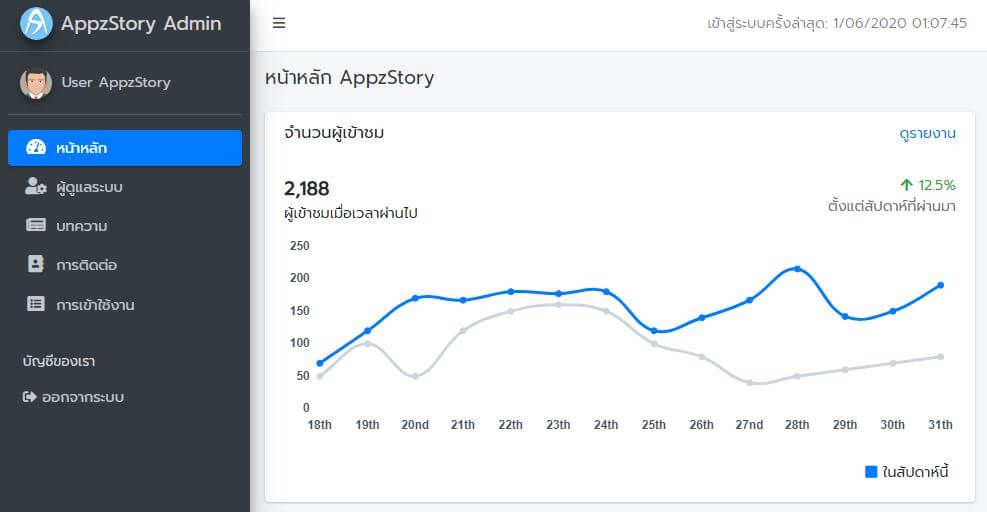This screenshot has width=987, height=512.
Task: Click the User AppzStory profile name
Action: (x=116, y=83)
